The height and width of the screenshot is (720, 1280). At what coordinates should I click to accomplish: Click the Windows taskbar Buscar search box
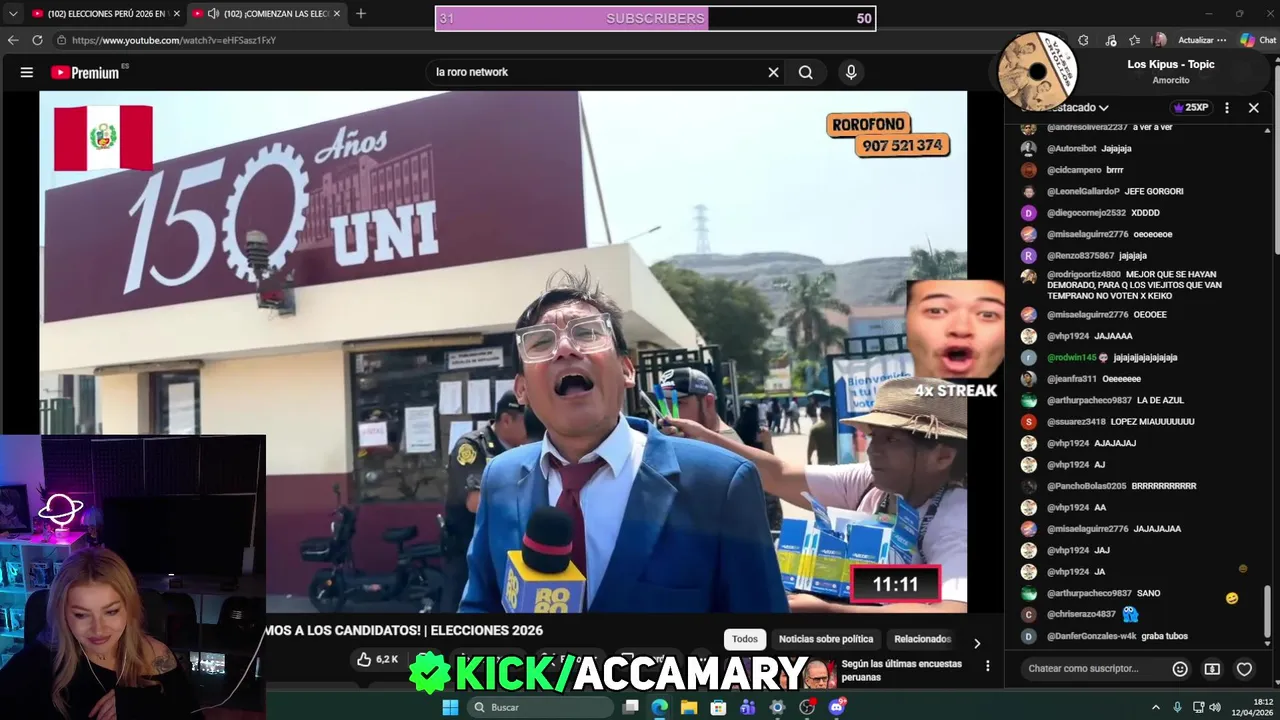(x=540, y=707)
